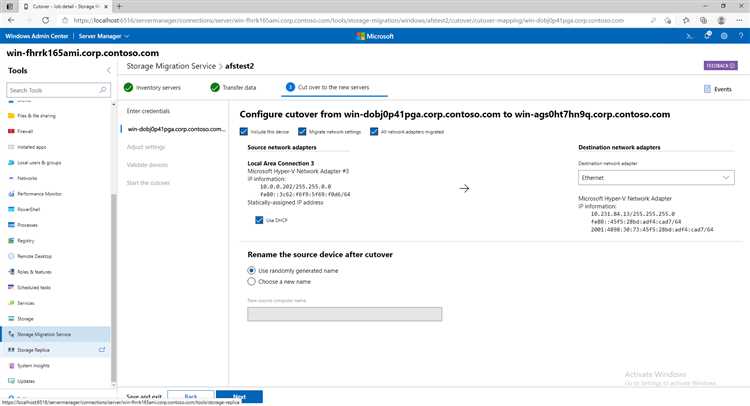Open Local users & groups tool
Image resolution: width=750 pixels, height=406 pixels.
39,163
